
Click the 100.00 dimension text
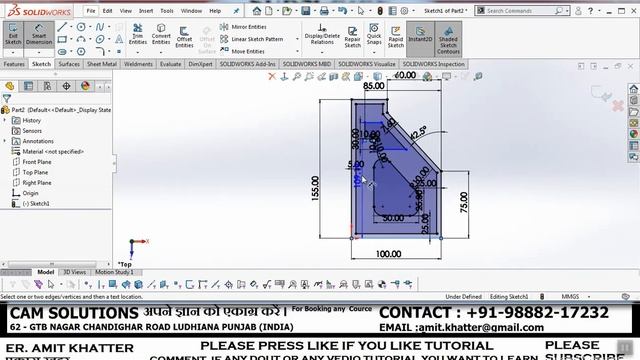(389, 254)
